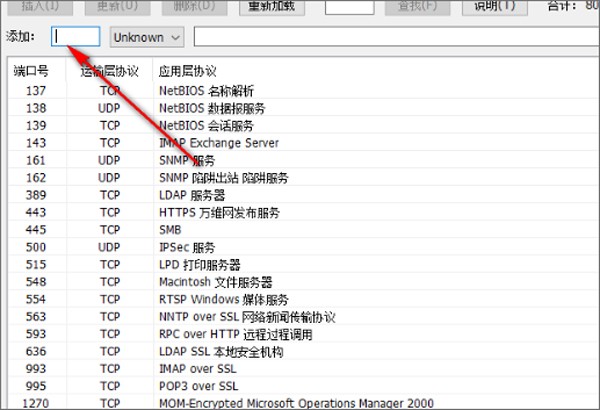Select the port 500 IPSec 服务 row

[187, 247]
